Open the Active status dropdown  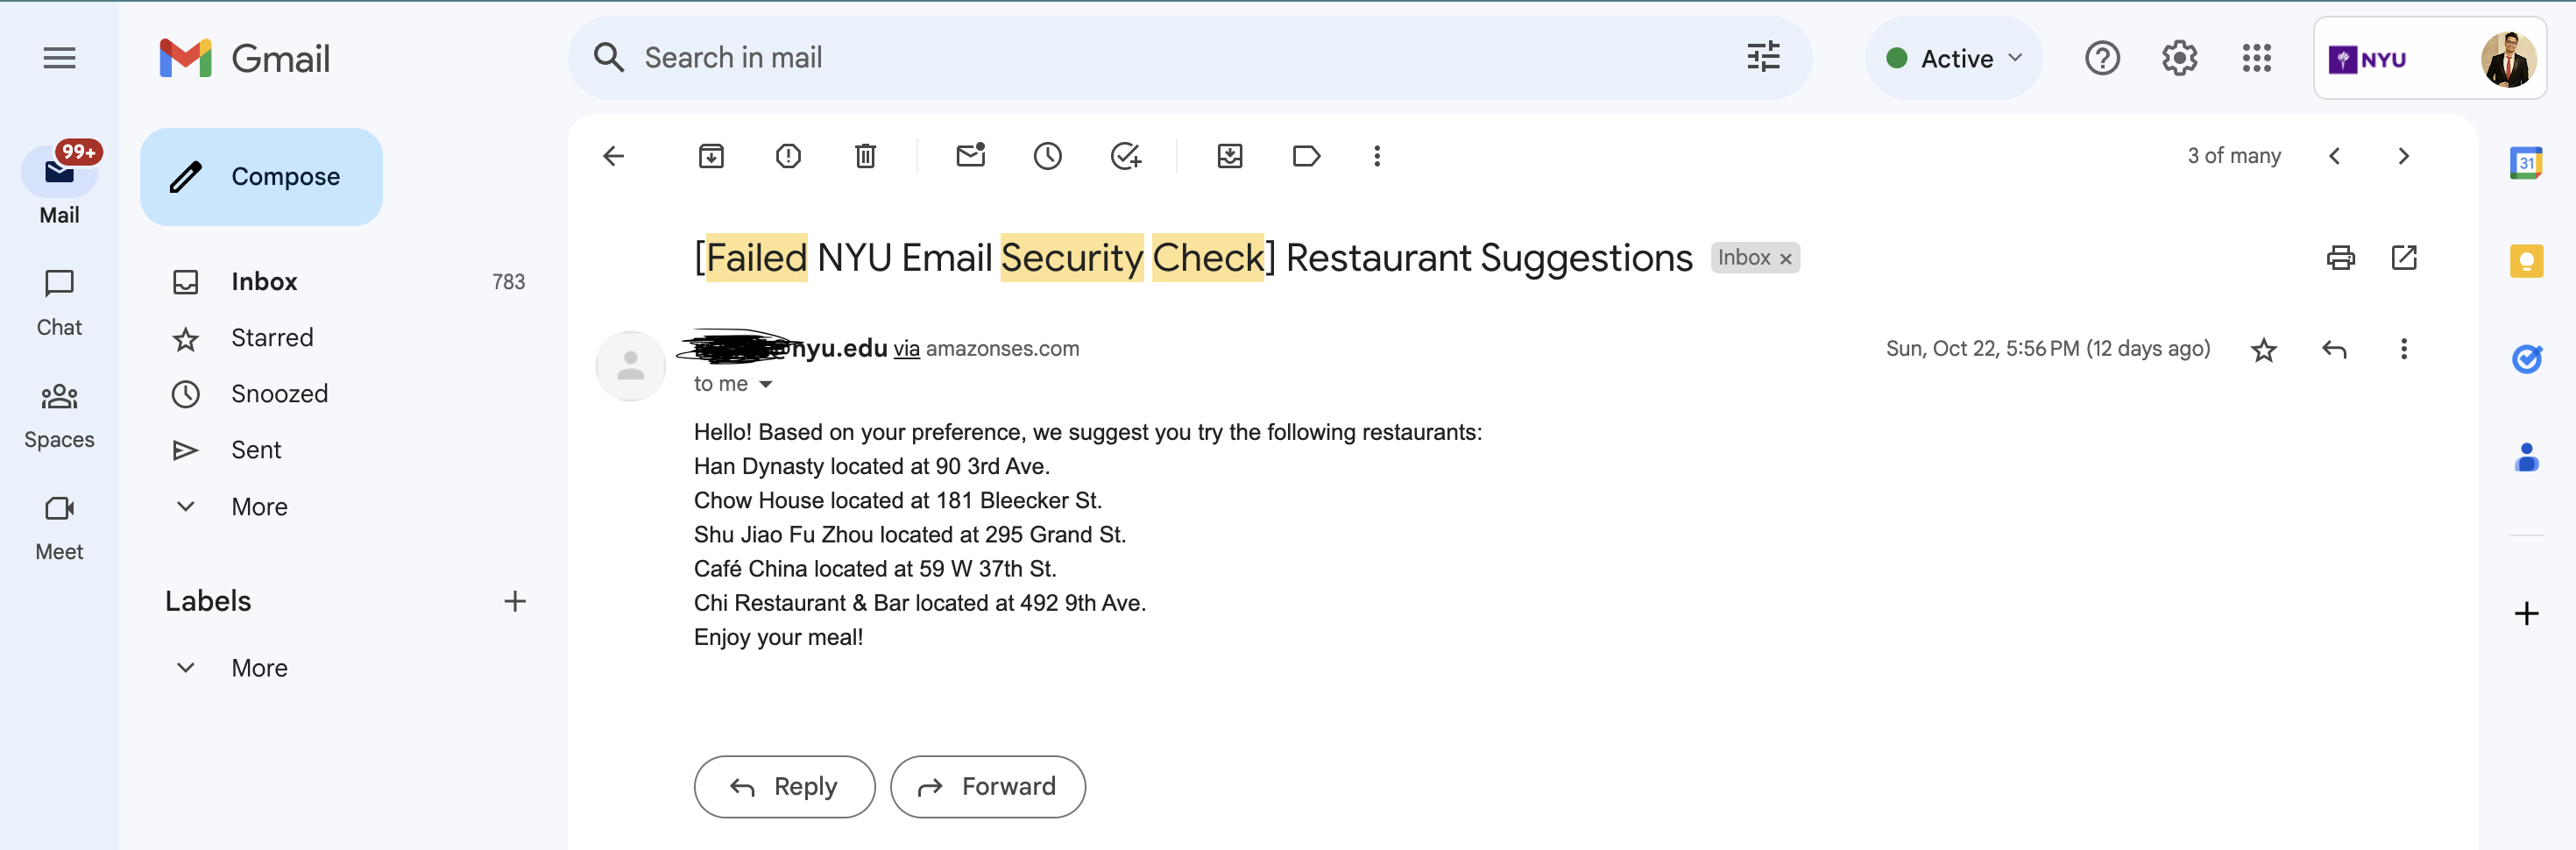1954,58
